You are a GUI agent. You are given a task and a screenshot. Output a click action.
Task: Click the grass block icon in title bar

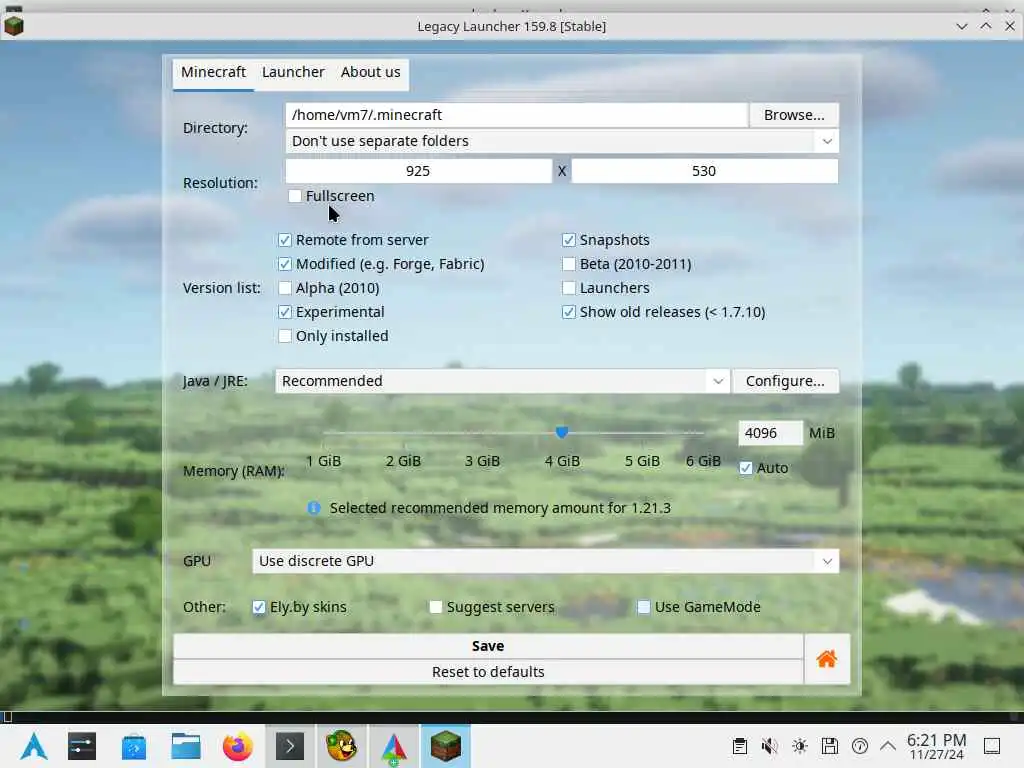click(14, 26)
